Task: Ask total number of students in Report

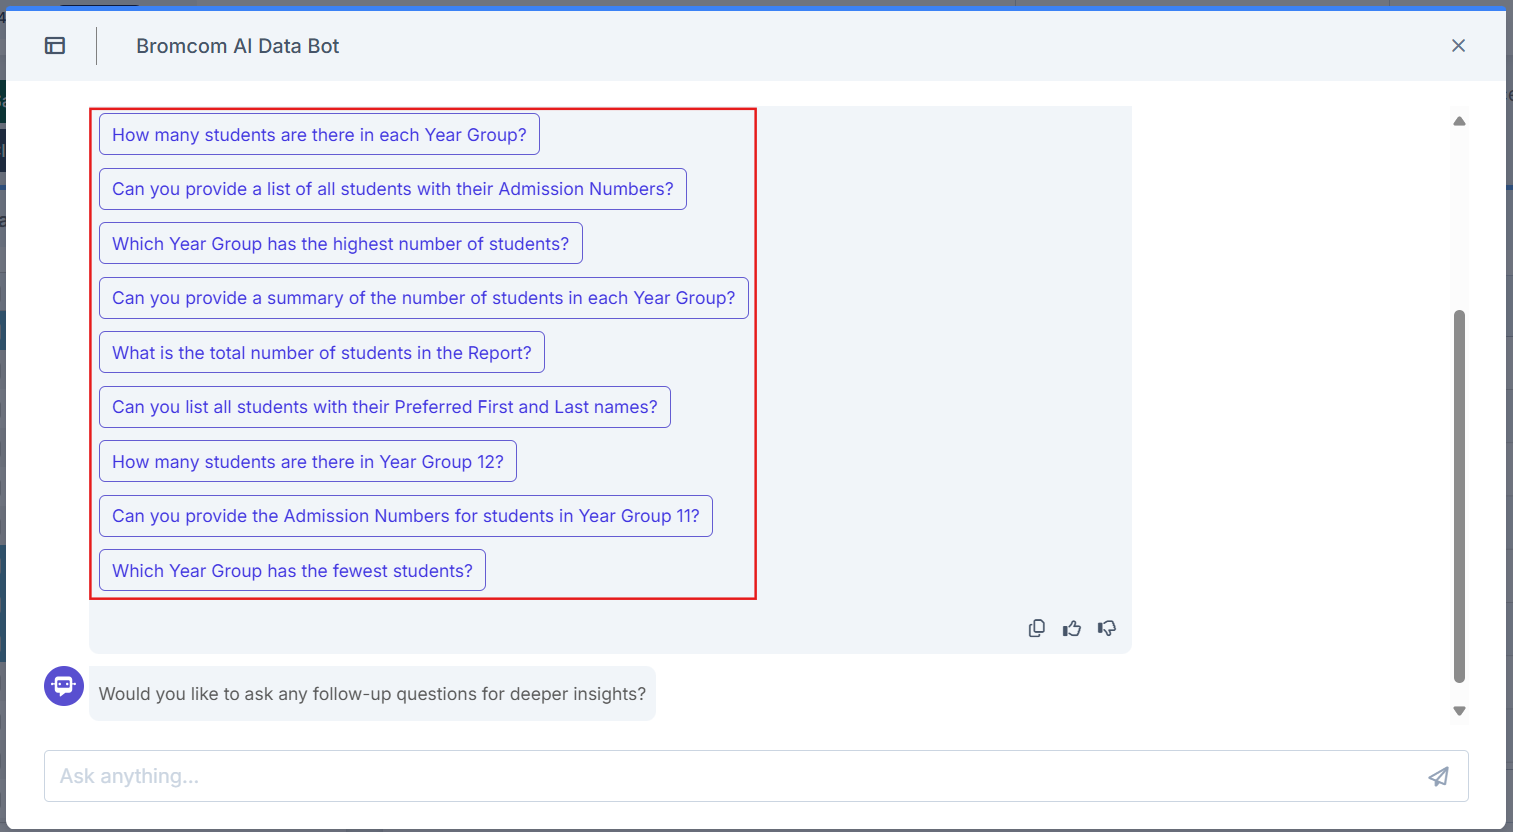Action: (321, 352)
